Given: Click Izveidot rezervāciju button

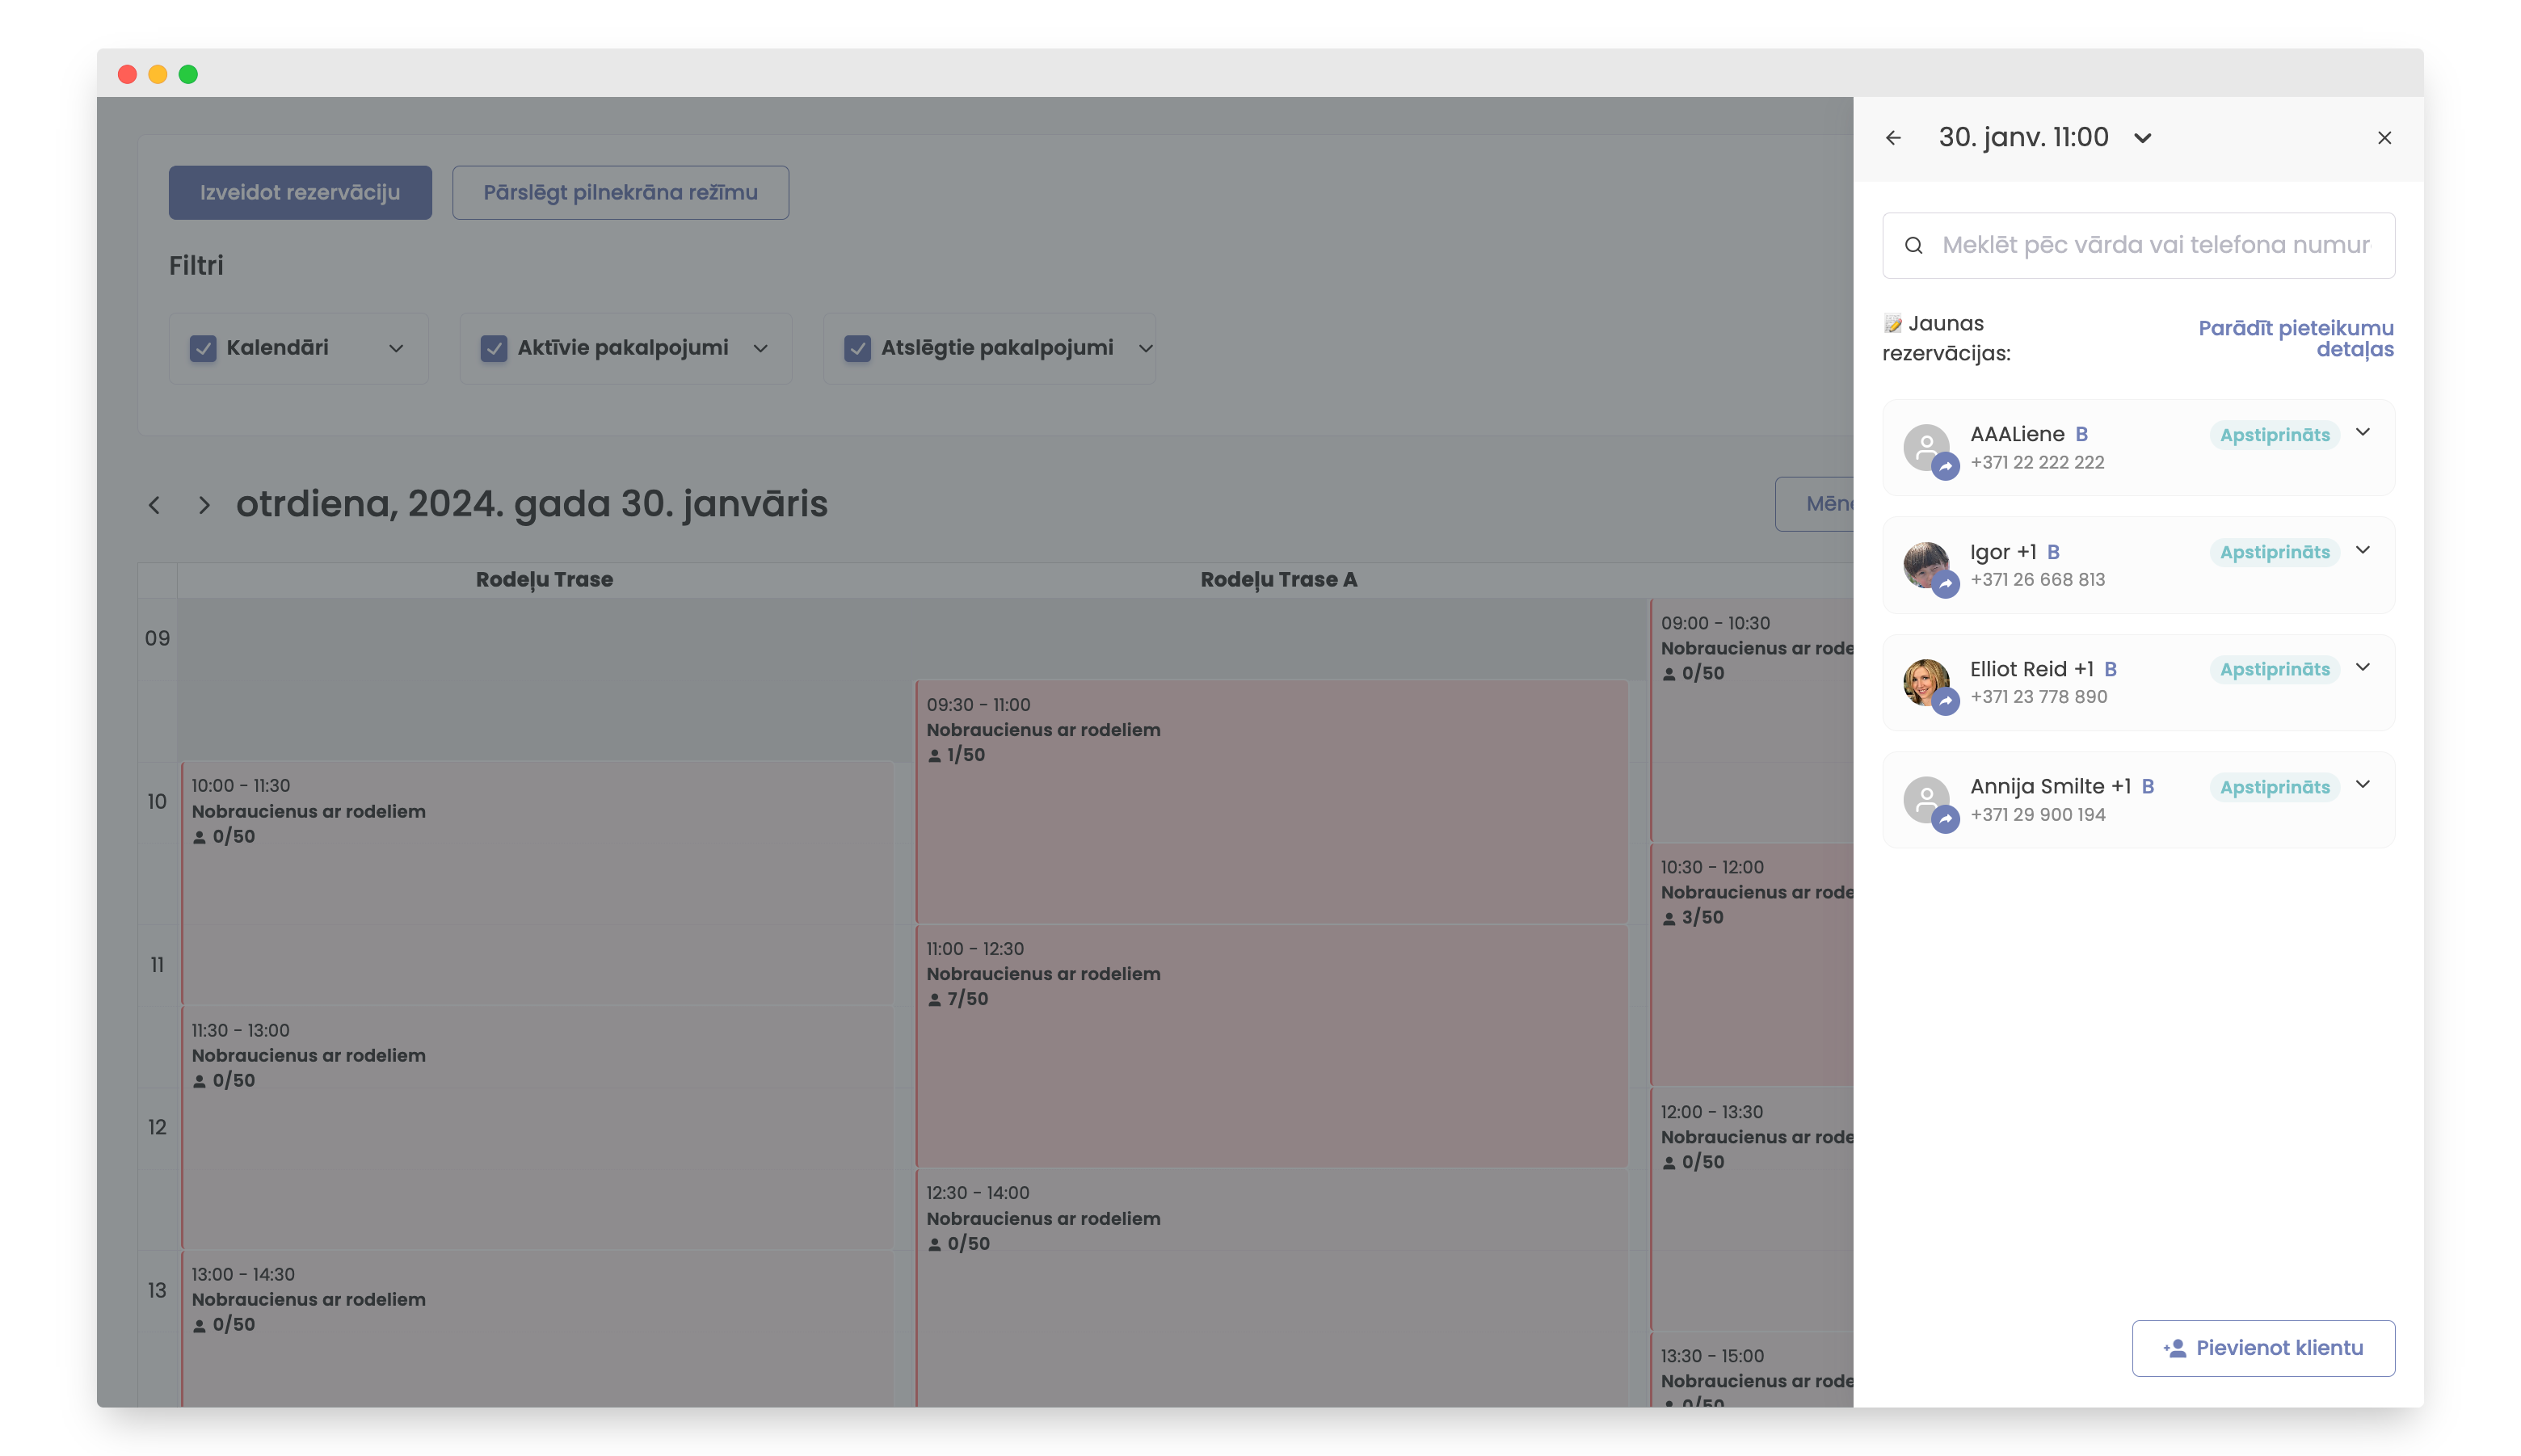Looking at the screenshot, I should pos(300,192).
